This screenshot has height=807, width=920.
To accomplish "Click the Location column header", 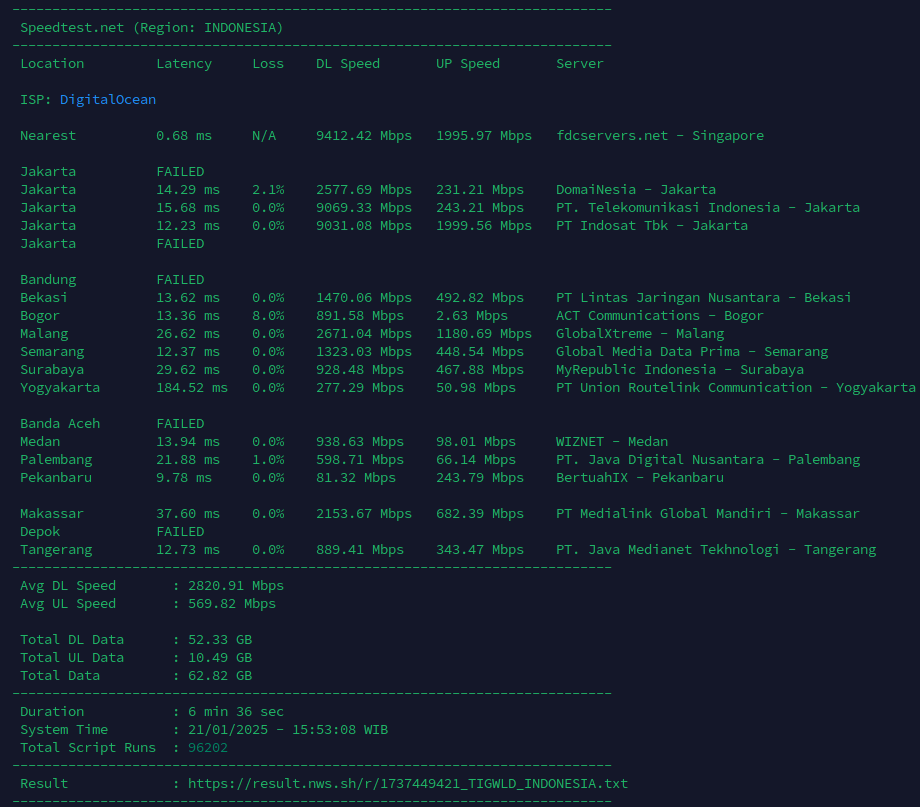I will coord(52,63).
